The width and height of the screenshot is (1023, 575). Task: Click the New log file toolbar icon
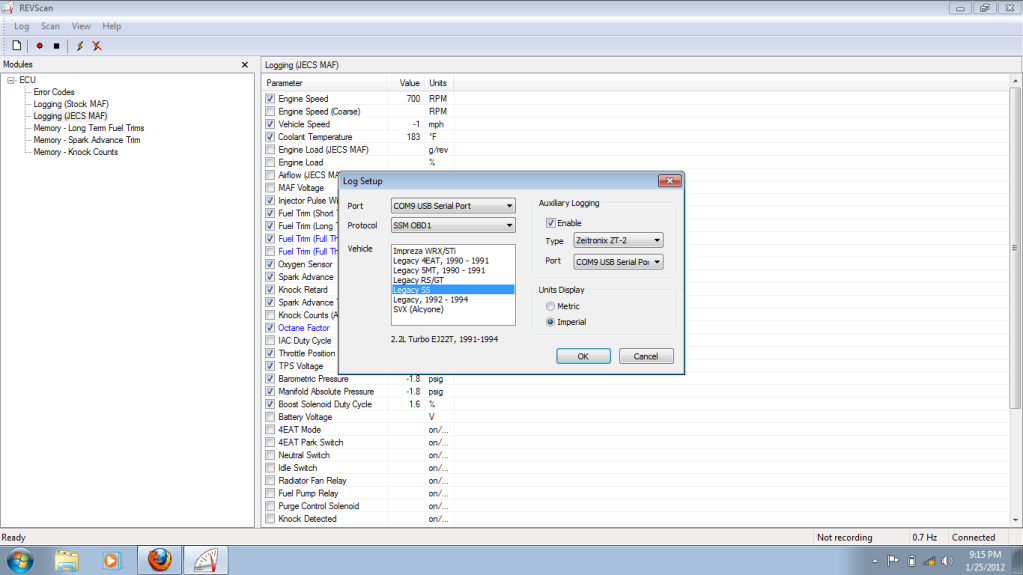(x=16, y=46)
